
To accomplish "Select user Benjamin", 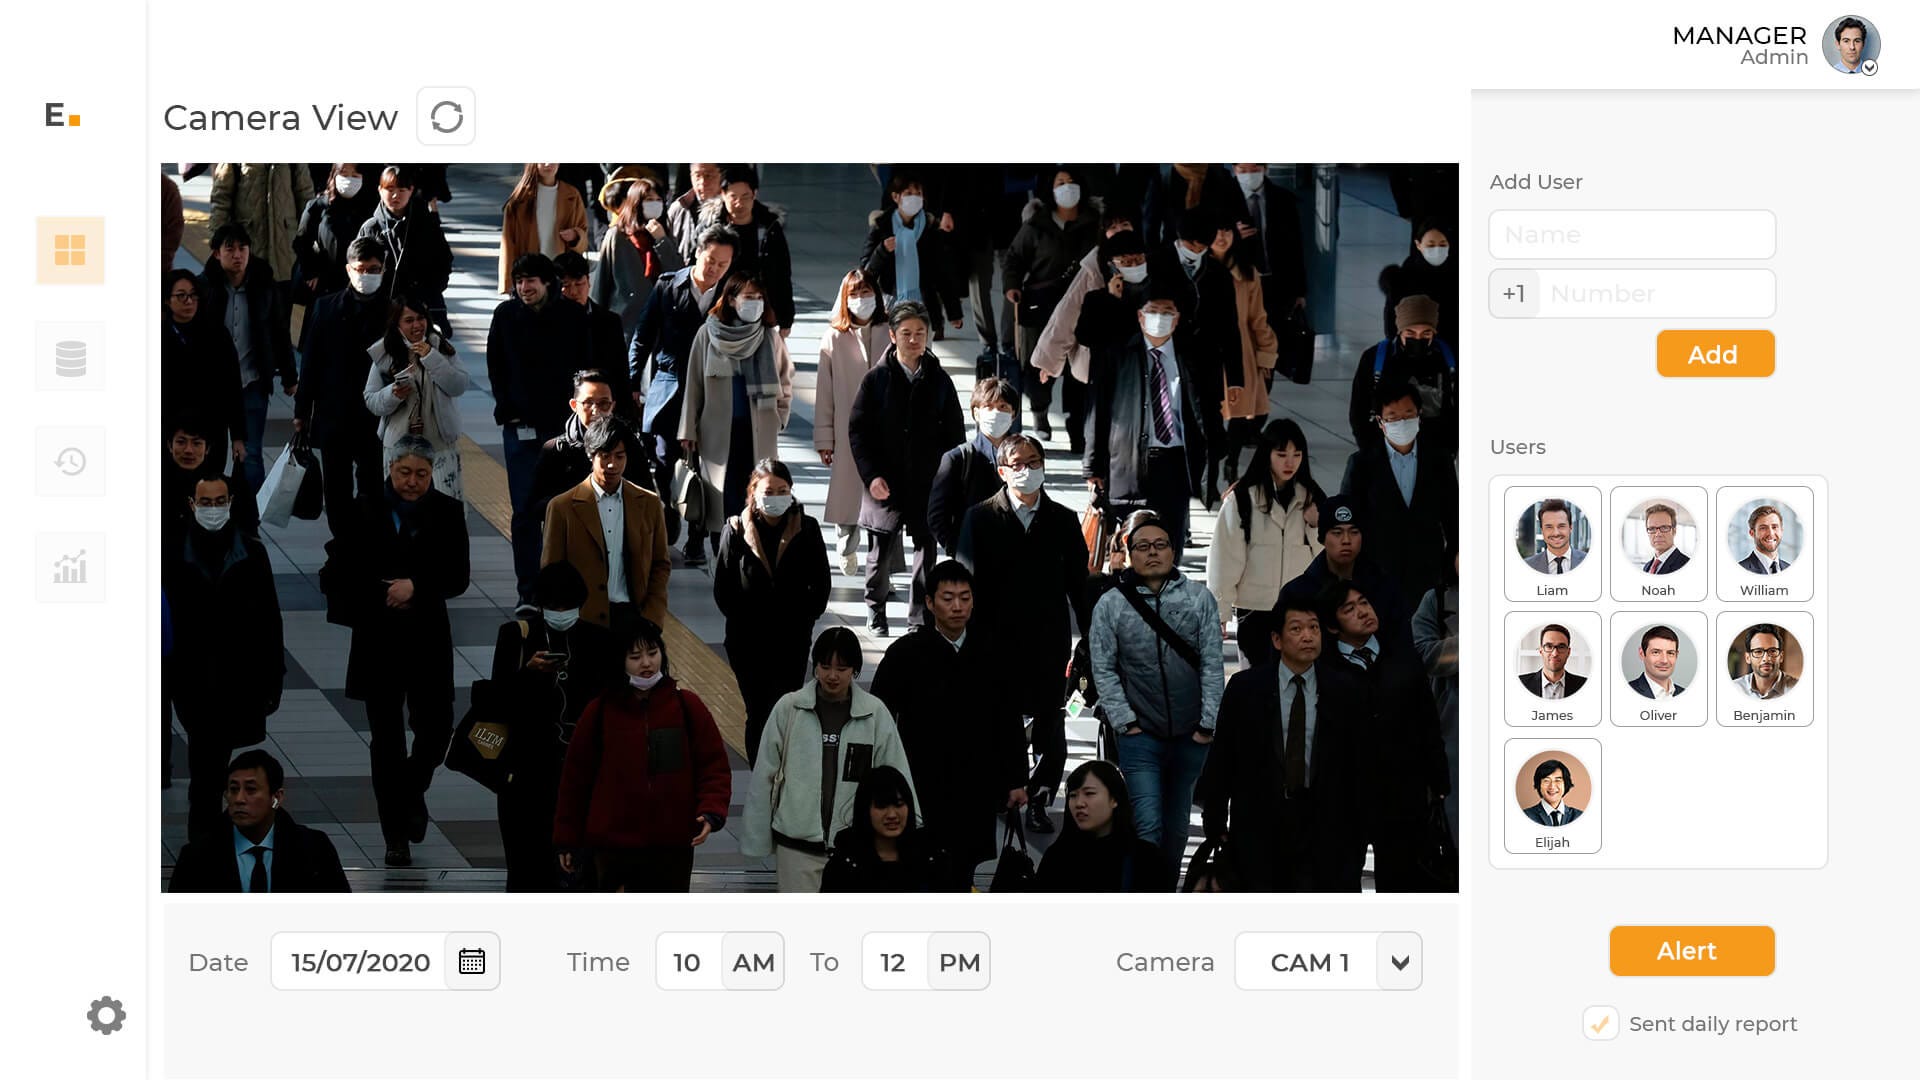I will tap(1764, 669).
